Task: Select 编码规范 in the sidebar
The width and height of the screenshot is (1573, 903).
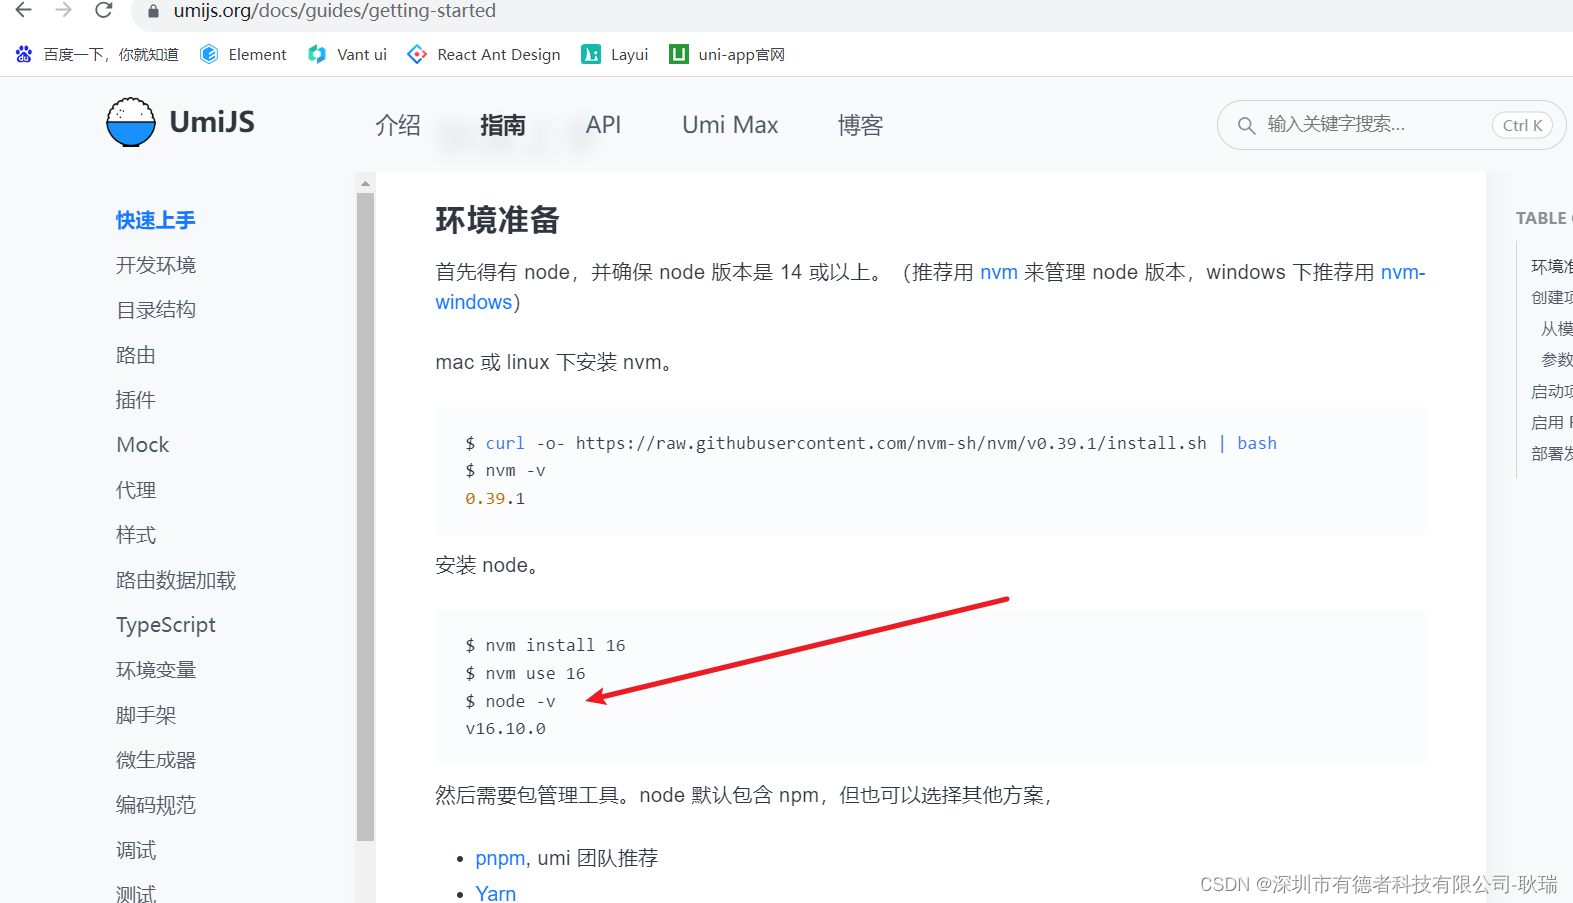Action: coord(156,805)
